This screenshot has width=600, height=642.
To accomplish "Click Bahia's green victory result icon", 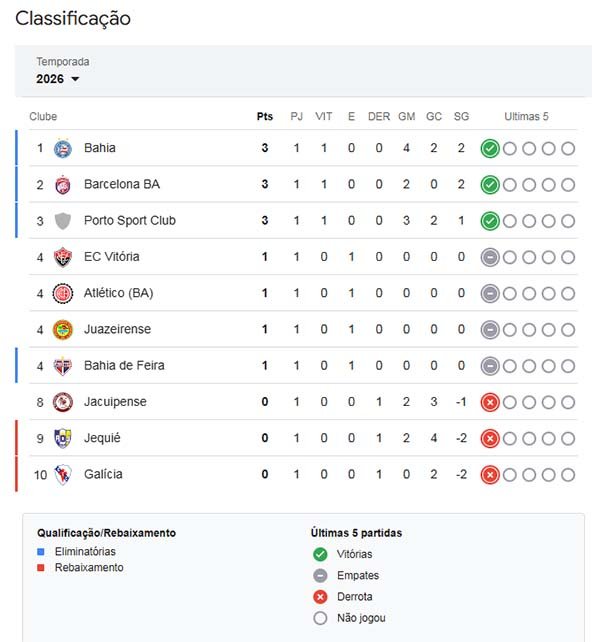I will tap(489, 148).
